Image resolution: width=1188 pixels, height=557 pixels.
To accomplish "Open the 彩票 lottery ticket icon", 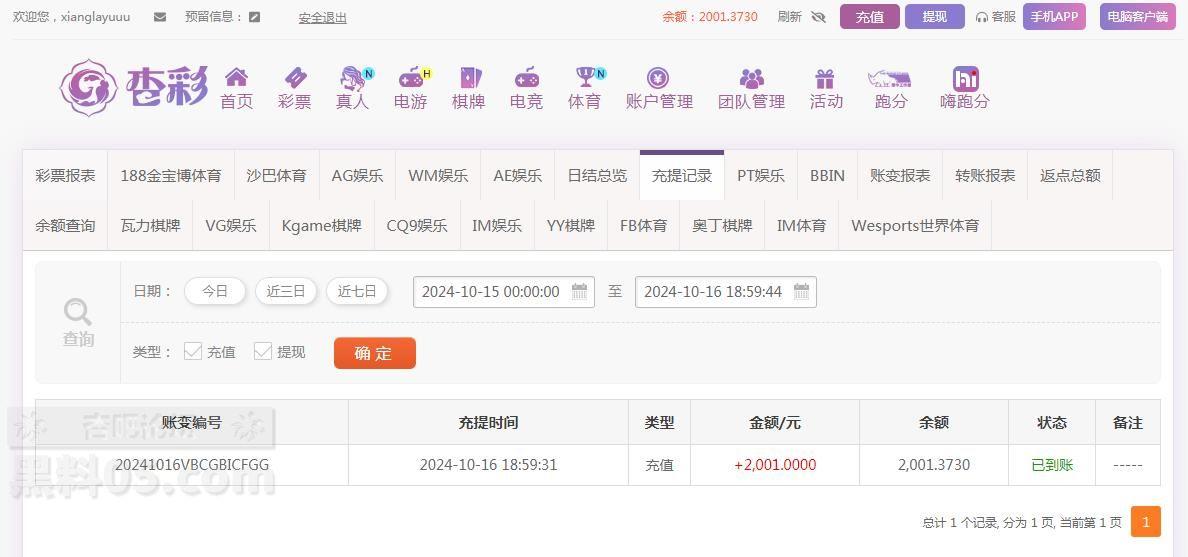I will coord(295,77).
